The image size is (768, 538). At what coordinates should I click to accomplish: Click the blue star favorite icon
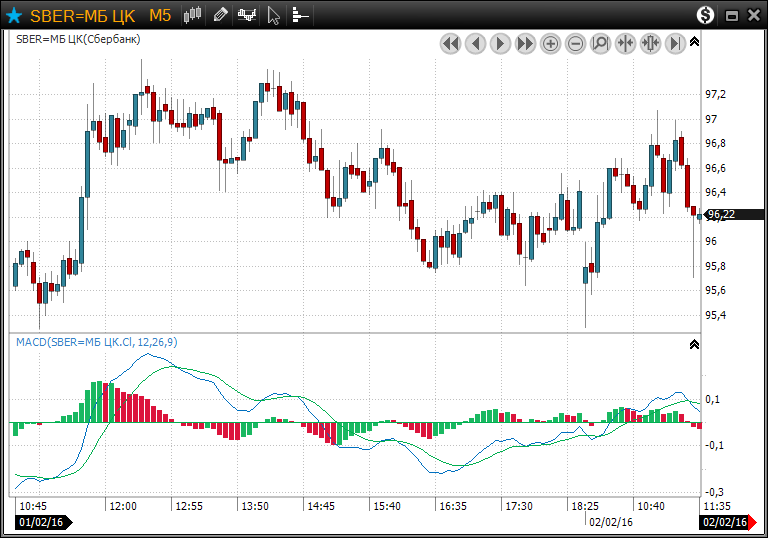(x=14, y=15)
